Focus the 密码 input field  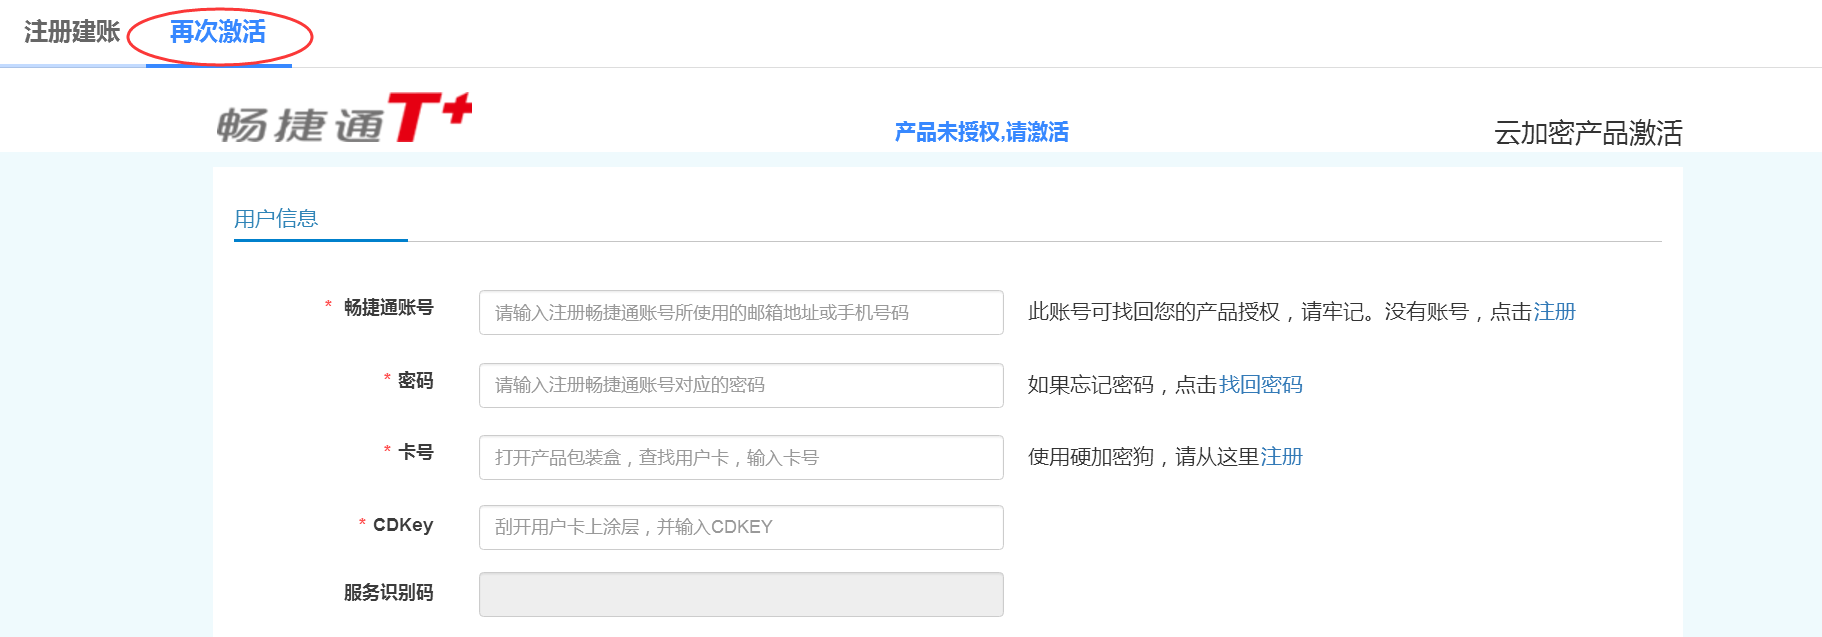(741, 385)
